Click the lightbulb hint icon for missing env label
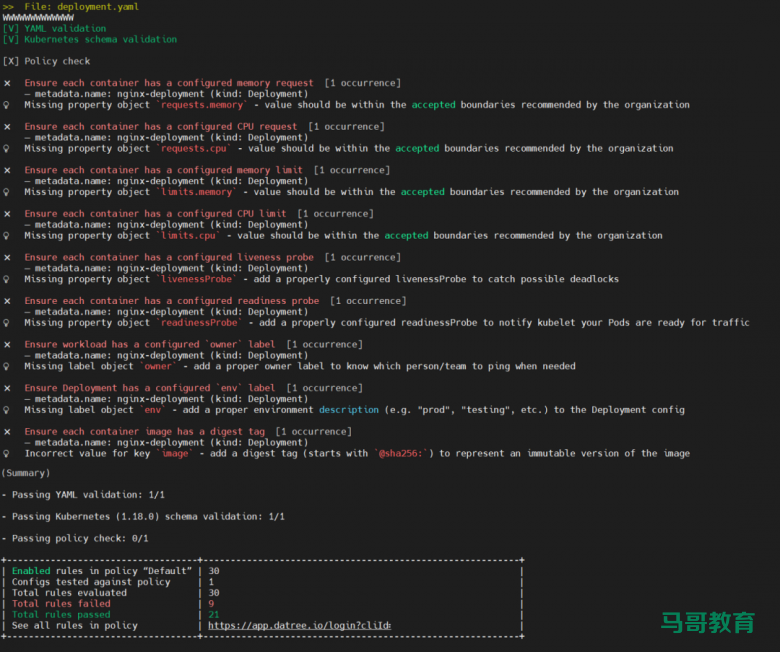This screenshot has width=780, height=652. point(8,410)
